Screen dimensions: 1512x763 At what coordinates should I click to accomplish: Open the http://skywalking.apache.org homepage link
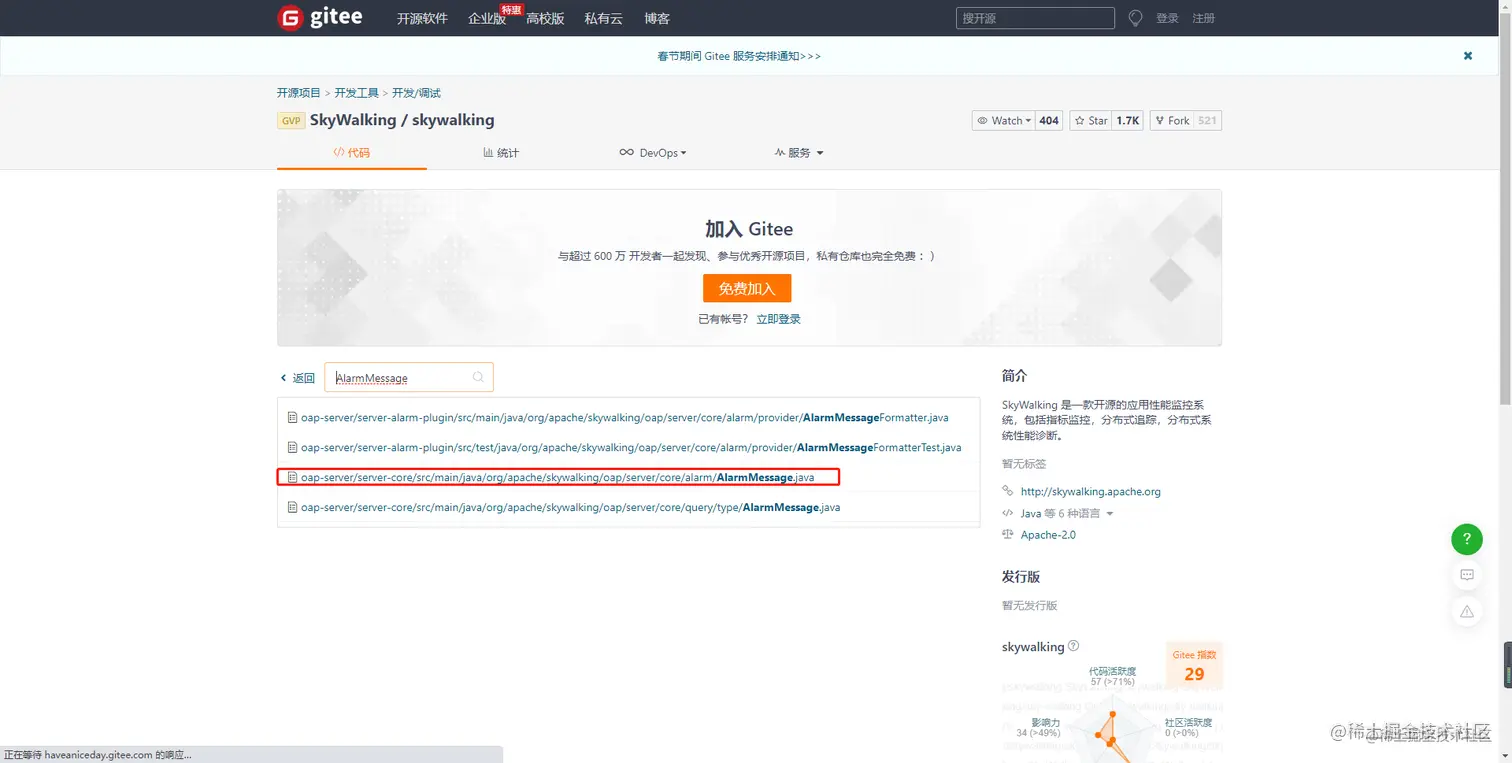[1090, 492]
